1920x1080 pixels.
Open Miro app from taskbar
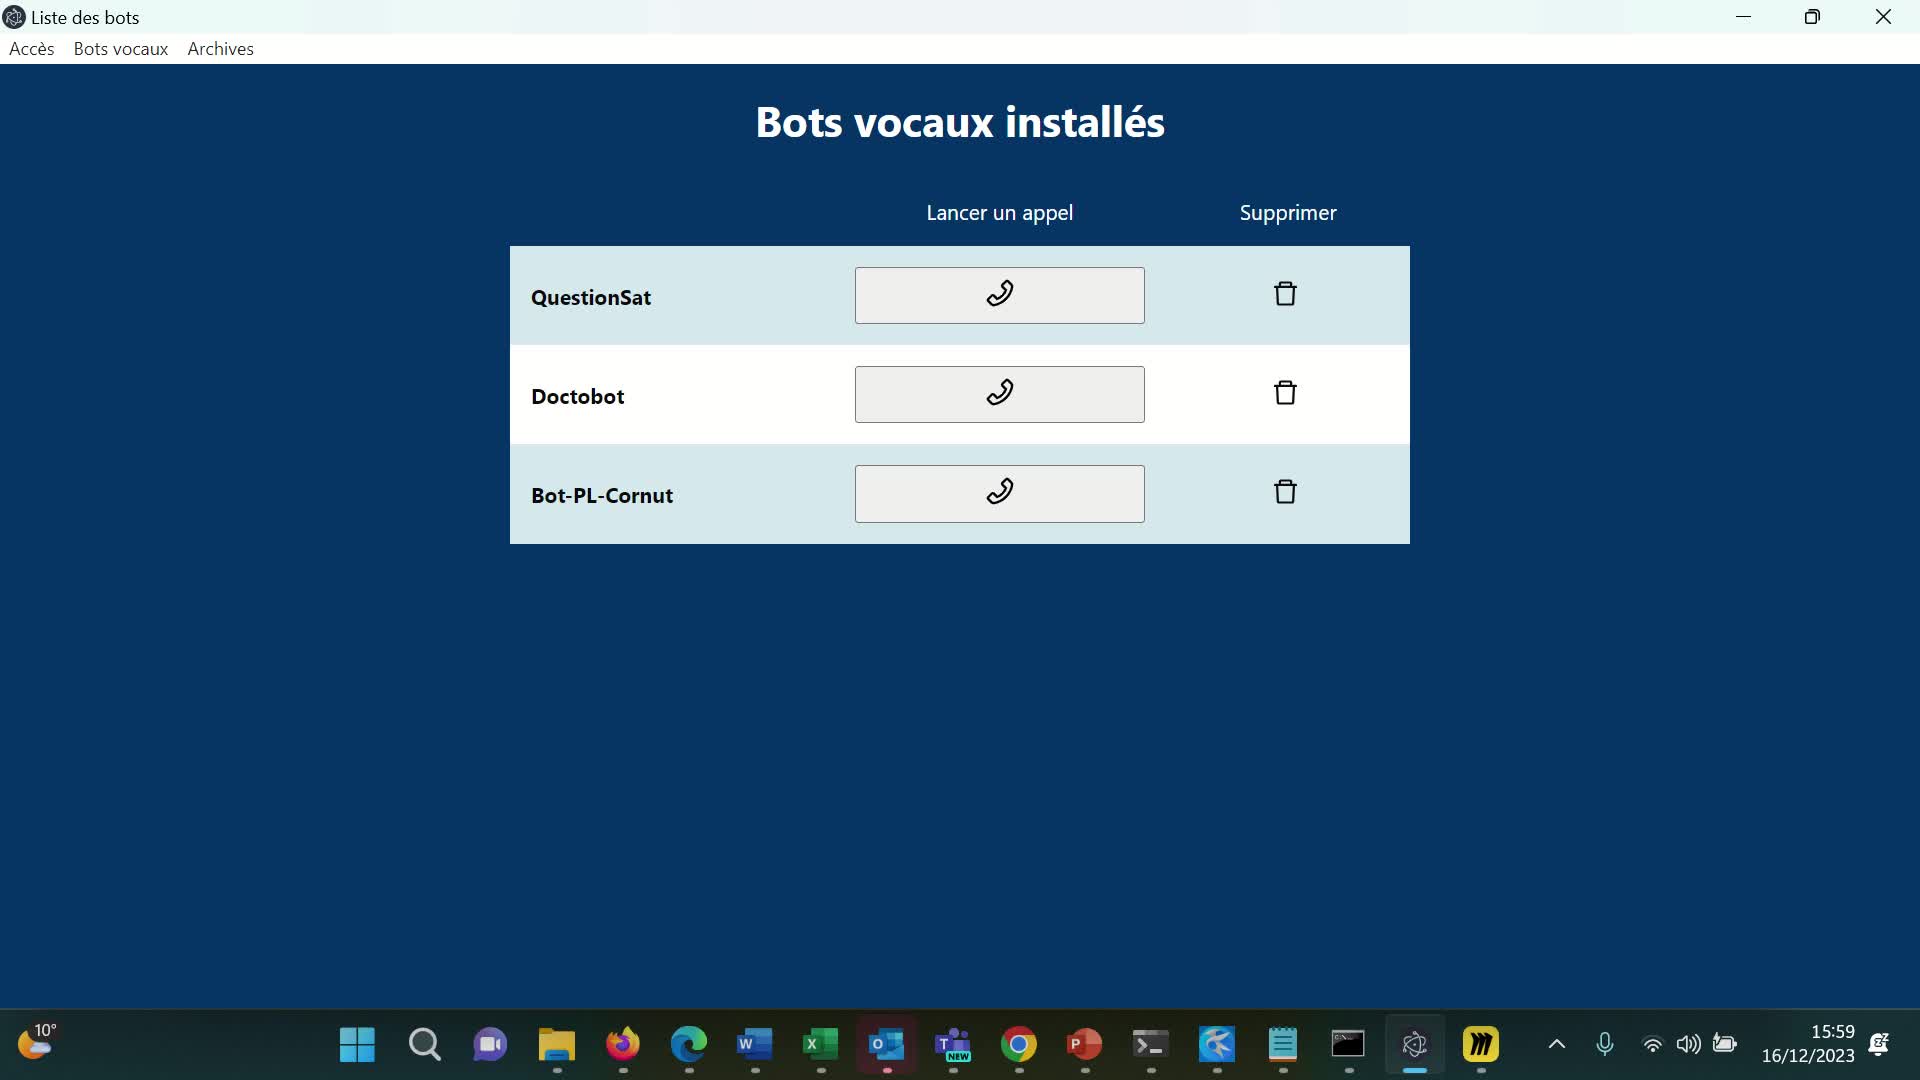(1480, 1045)
